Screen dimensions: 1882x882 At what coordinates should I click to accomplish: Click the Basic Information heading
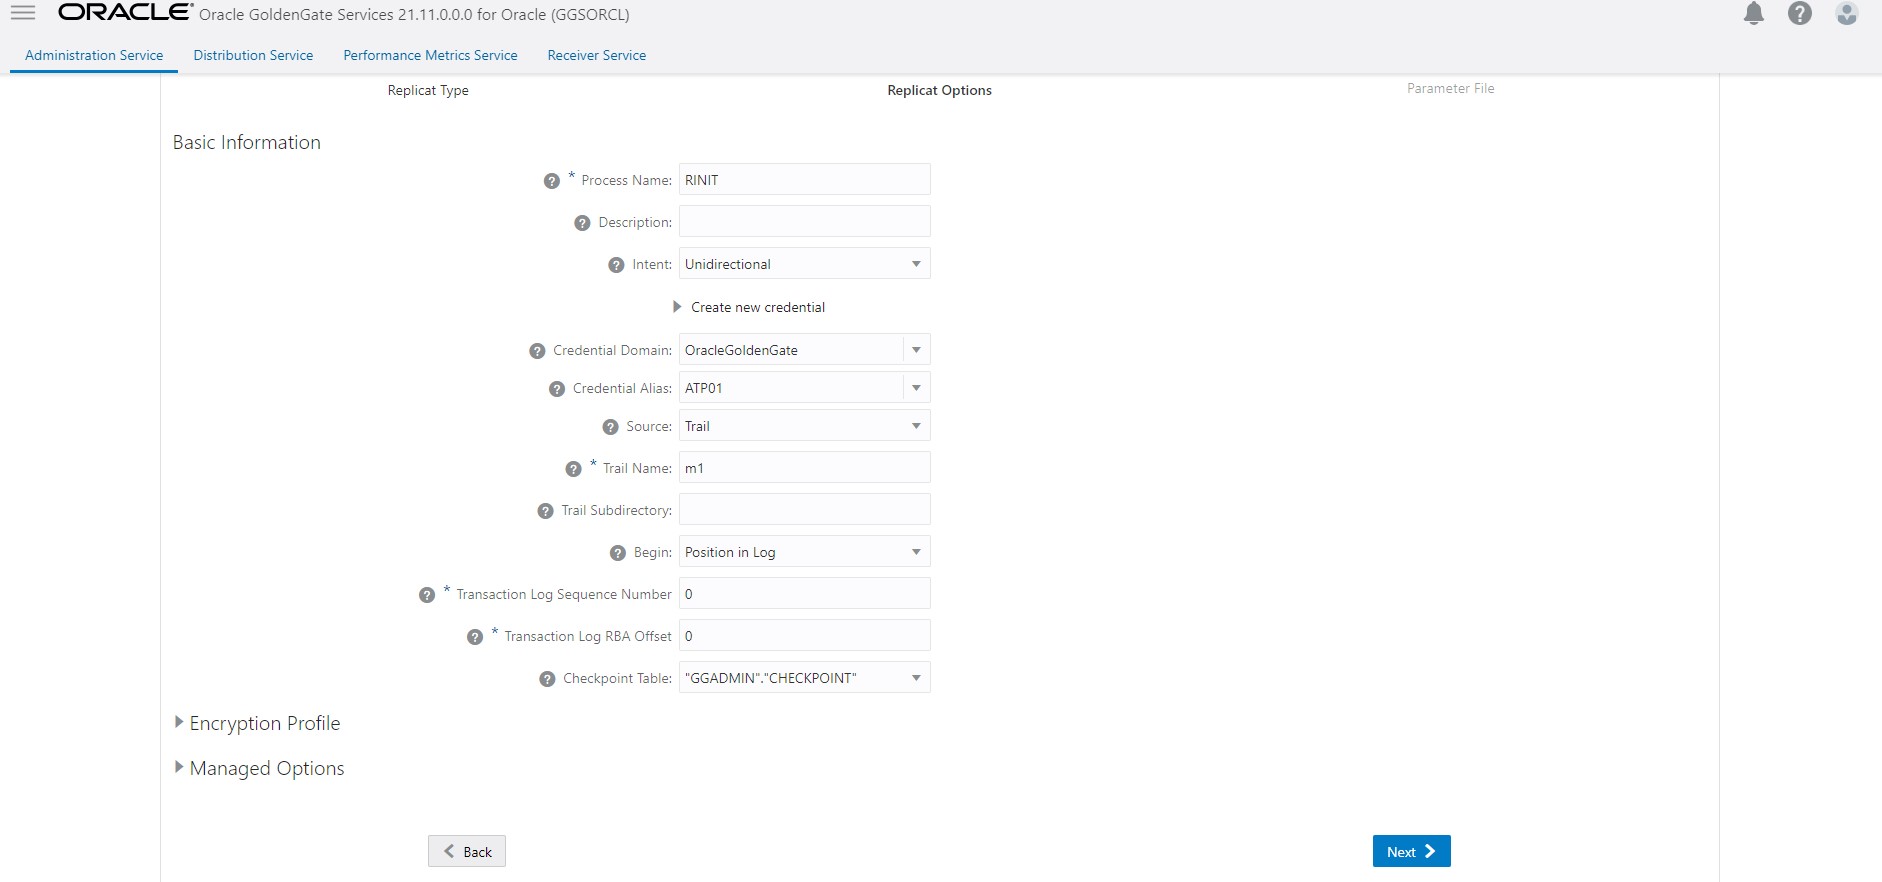(247, 142)
